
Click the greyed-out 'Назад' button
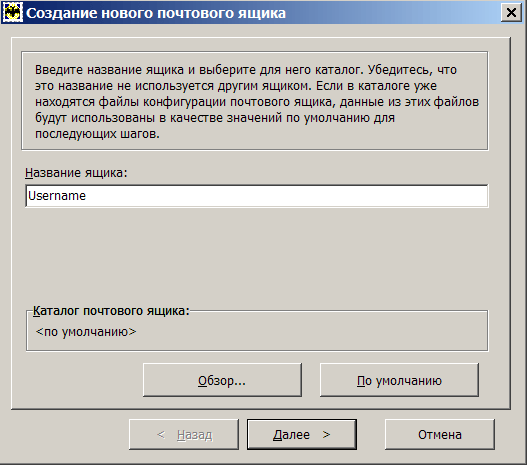(x=184, y=434)
